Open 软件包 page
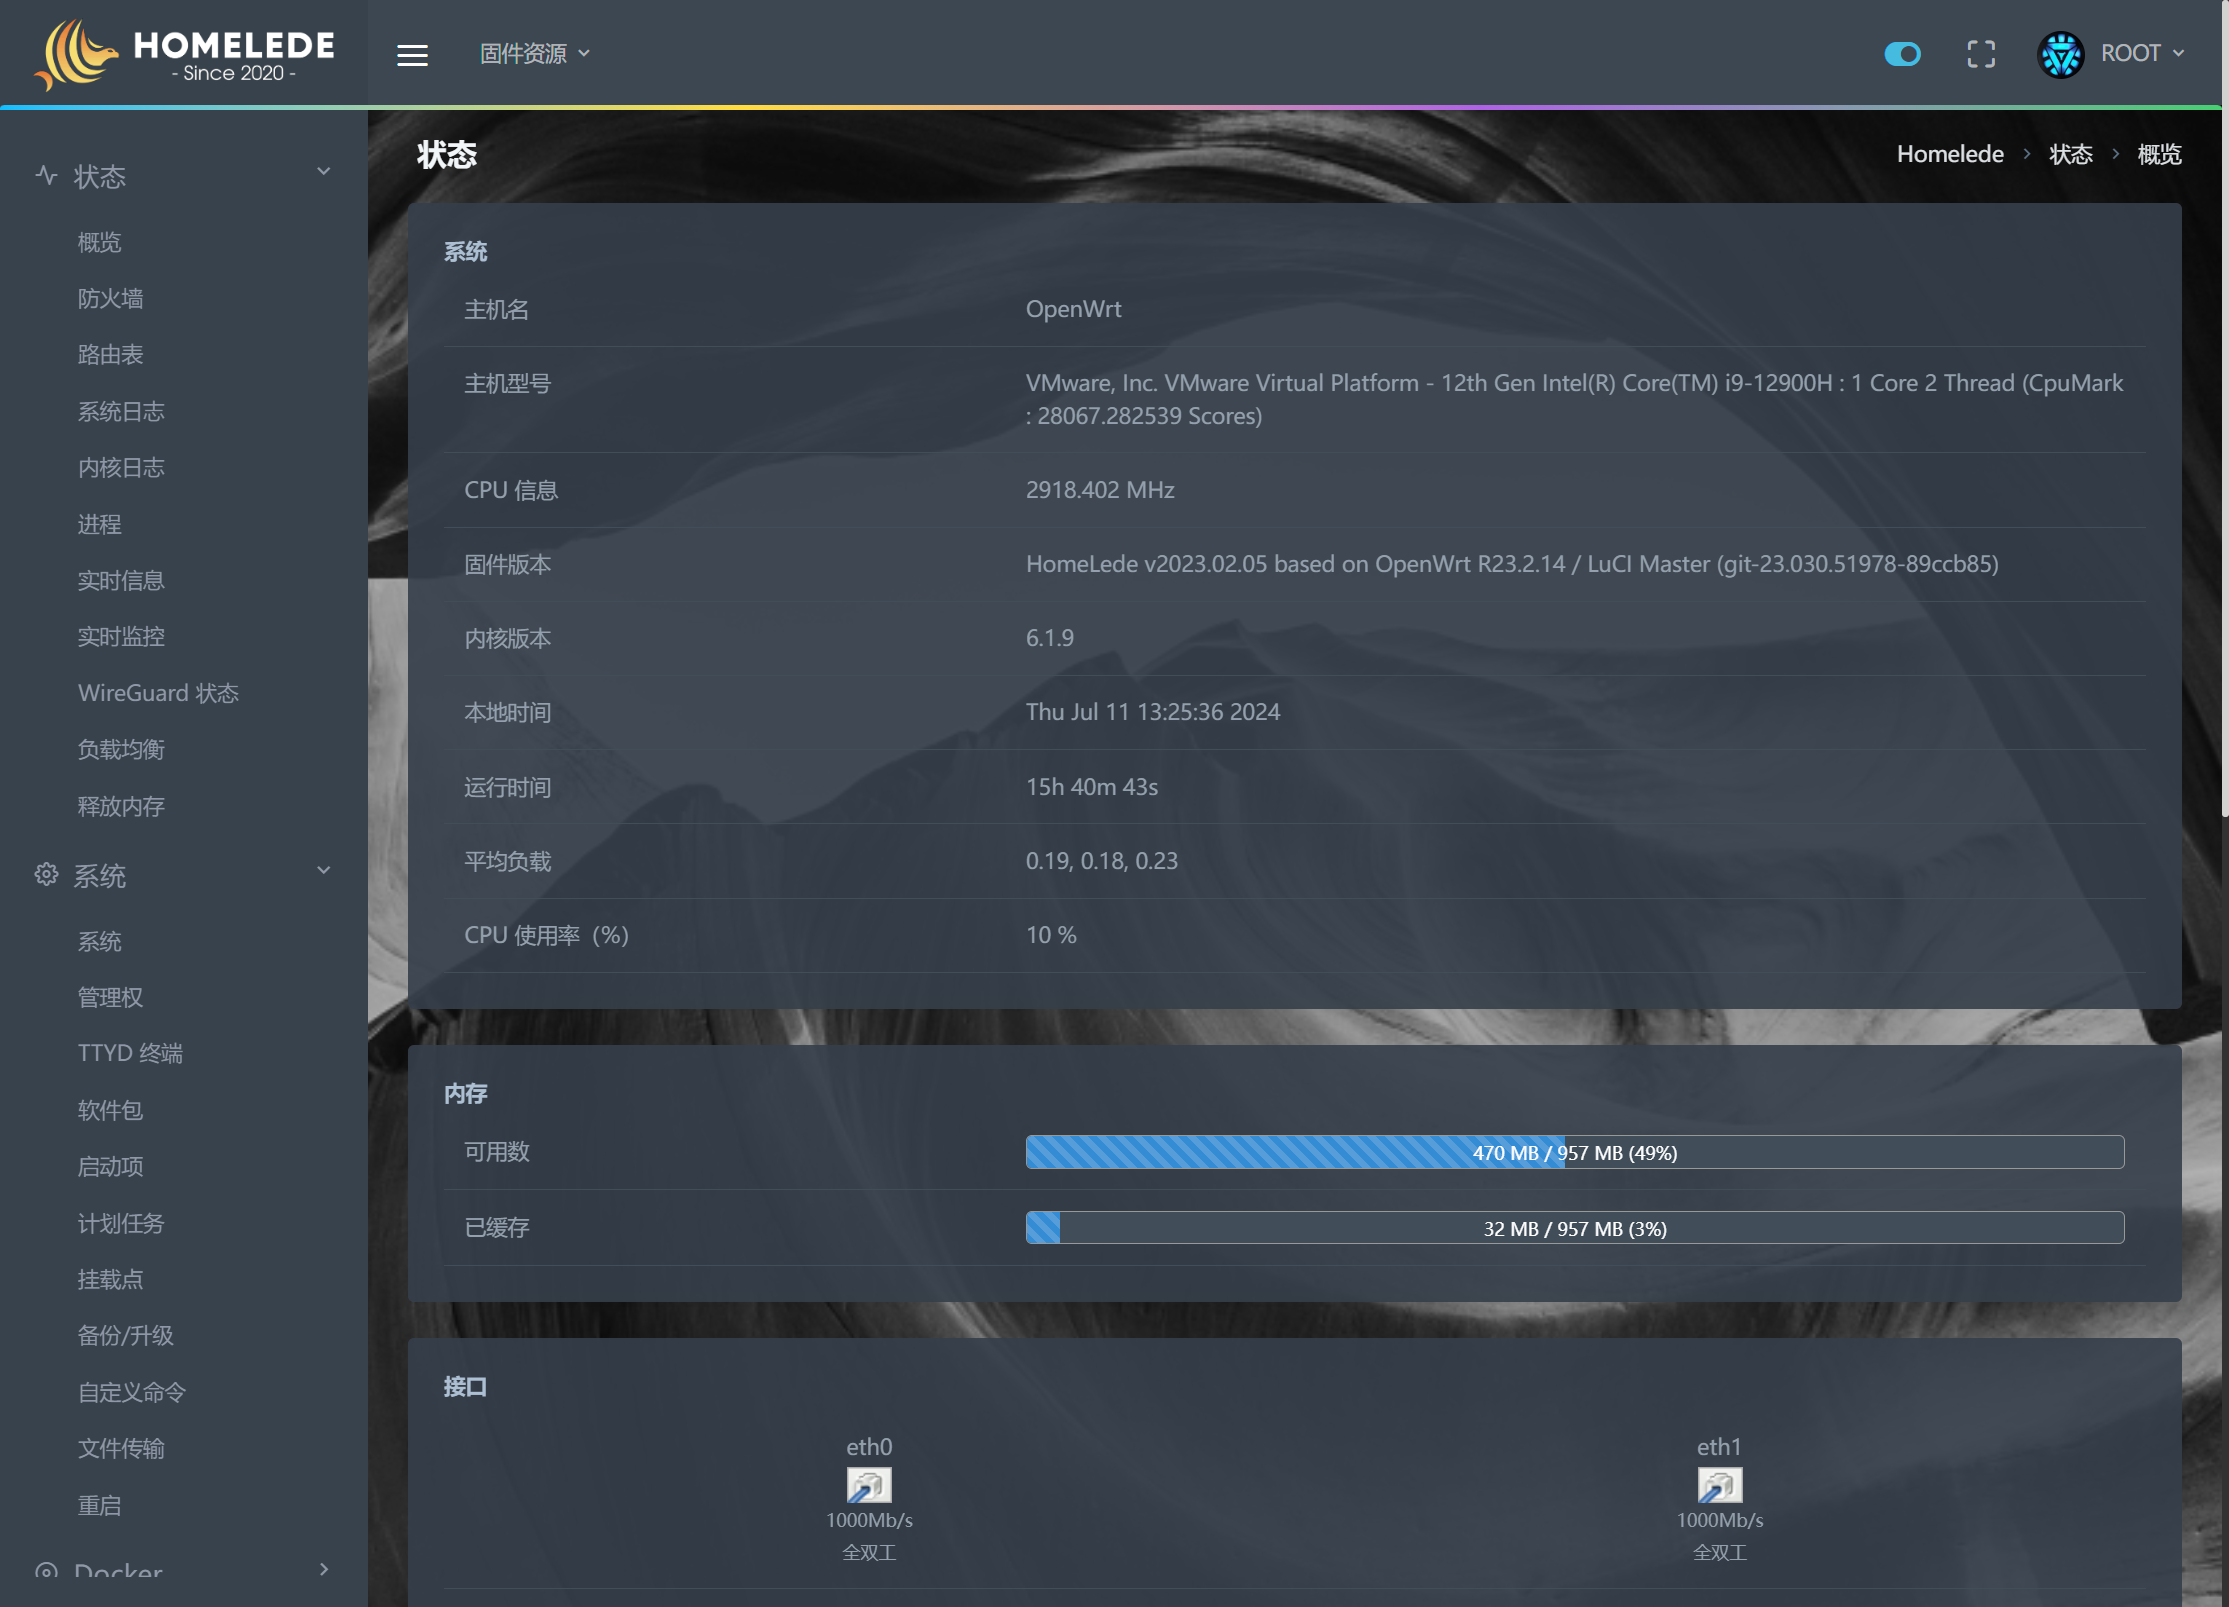 tap(111, 1110)
